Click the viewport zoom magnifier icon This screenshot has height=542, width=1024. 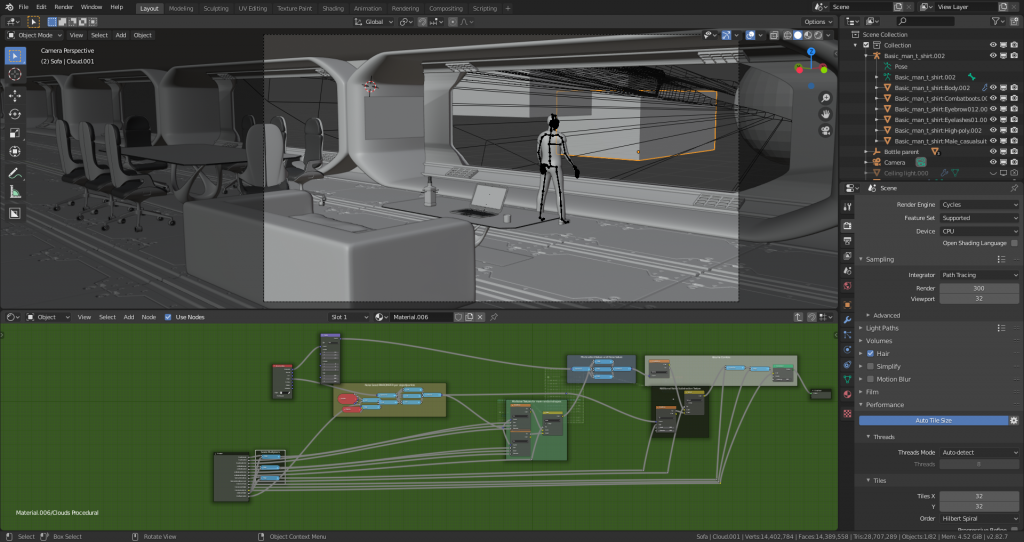(x=825, y=98)
